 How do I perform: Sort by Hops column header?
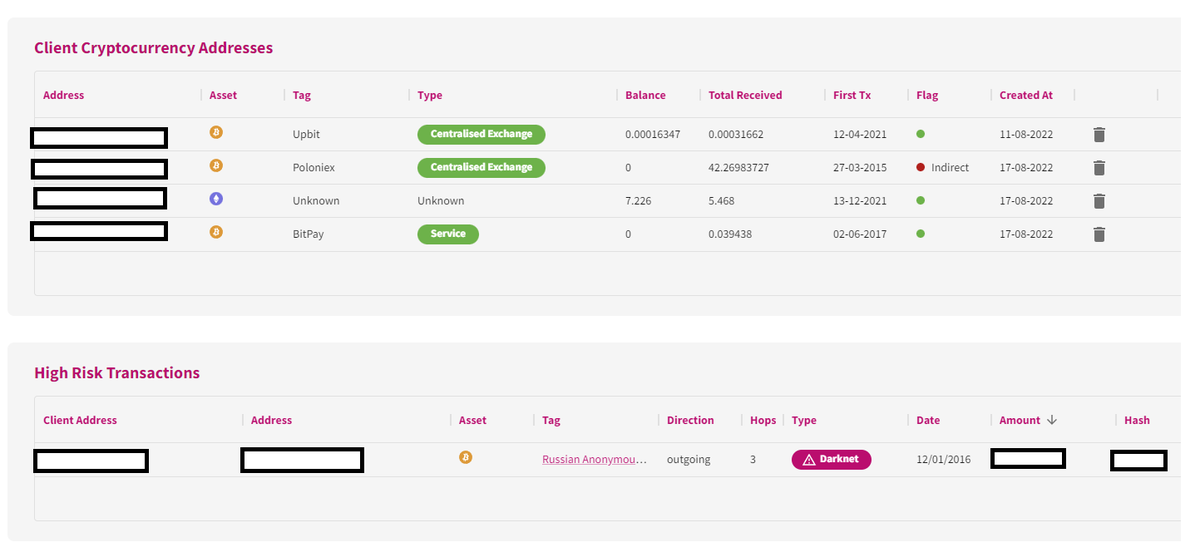(x=763, y=420)
